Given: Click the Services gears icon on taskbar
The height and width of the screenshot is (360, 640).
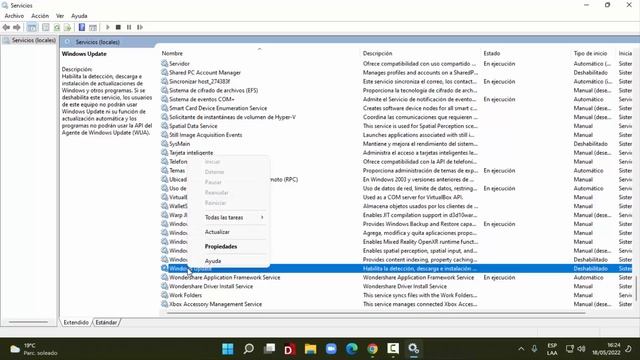Looking at the screenshot, I should [413, 349].
